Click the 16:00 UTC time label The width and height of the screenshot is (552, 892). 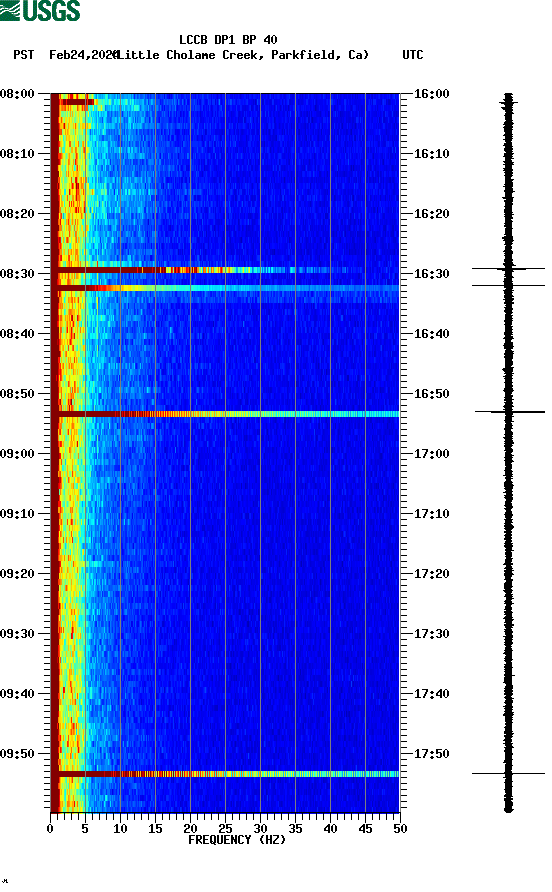[431, 93]
